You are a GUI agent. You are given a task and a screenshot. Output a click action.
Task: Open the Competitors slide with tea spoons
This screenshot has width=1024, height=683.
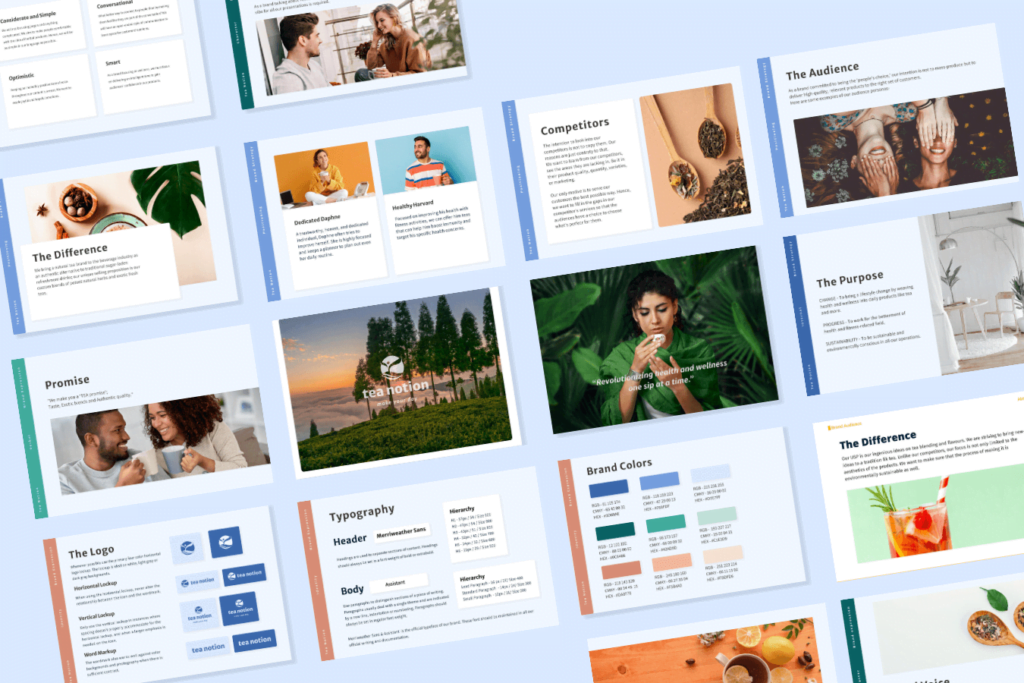[620, 165]
